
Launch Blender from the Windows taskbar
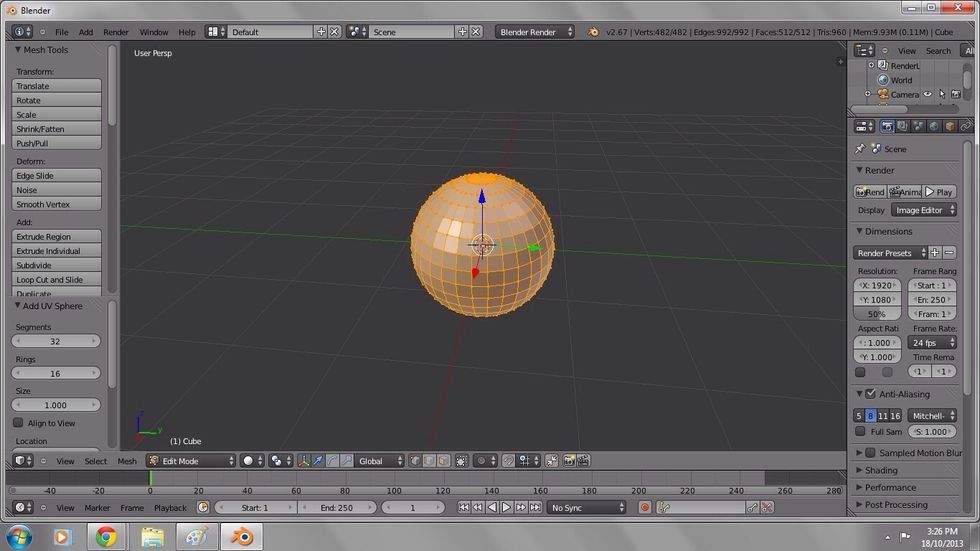[x=241, y=537]
